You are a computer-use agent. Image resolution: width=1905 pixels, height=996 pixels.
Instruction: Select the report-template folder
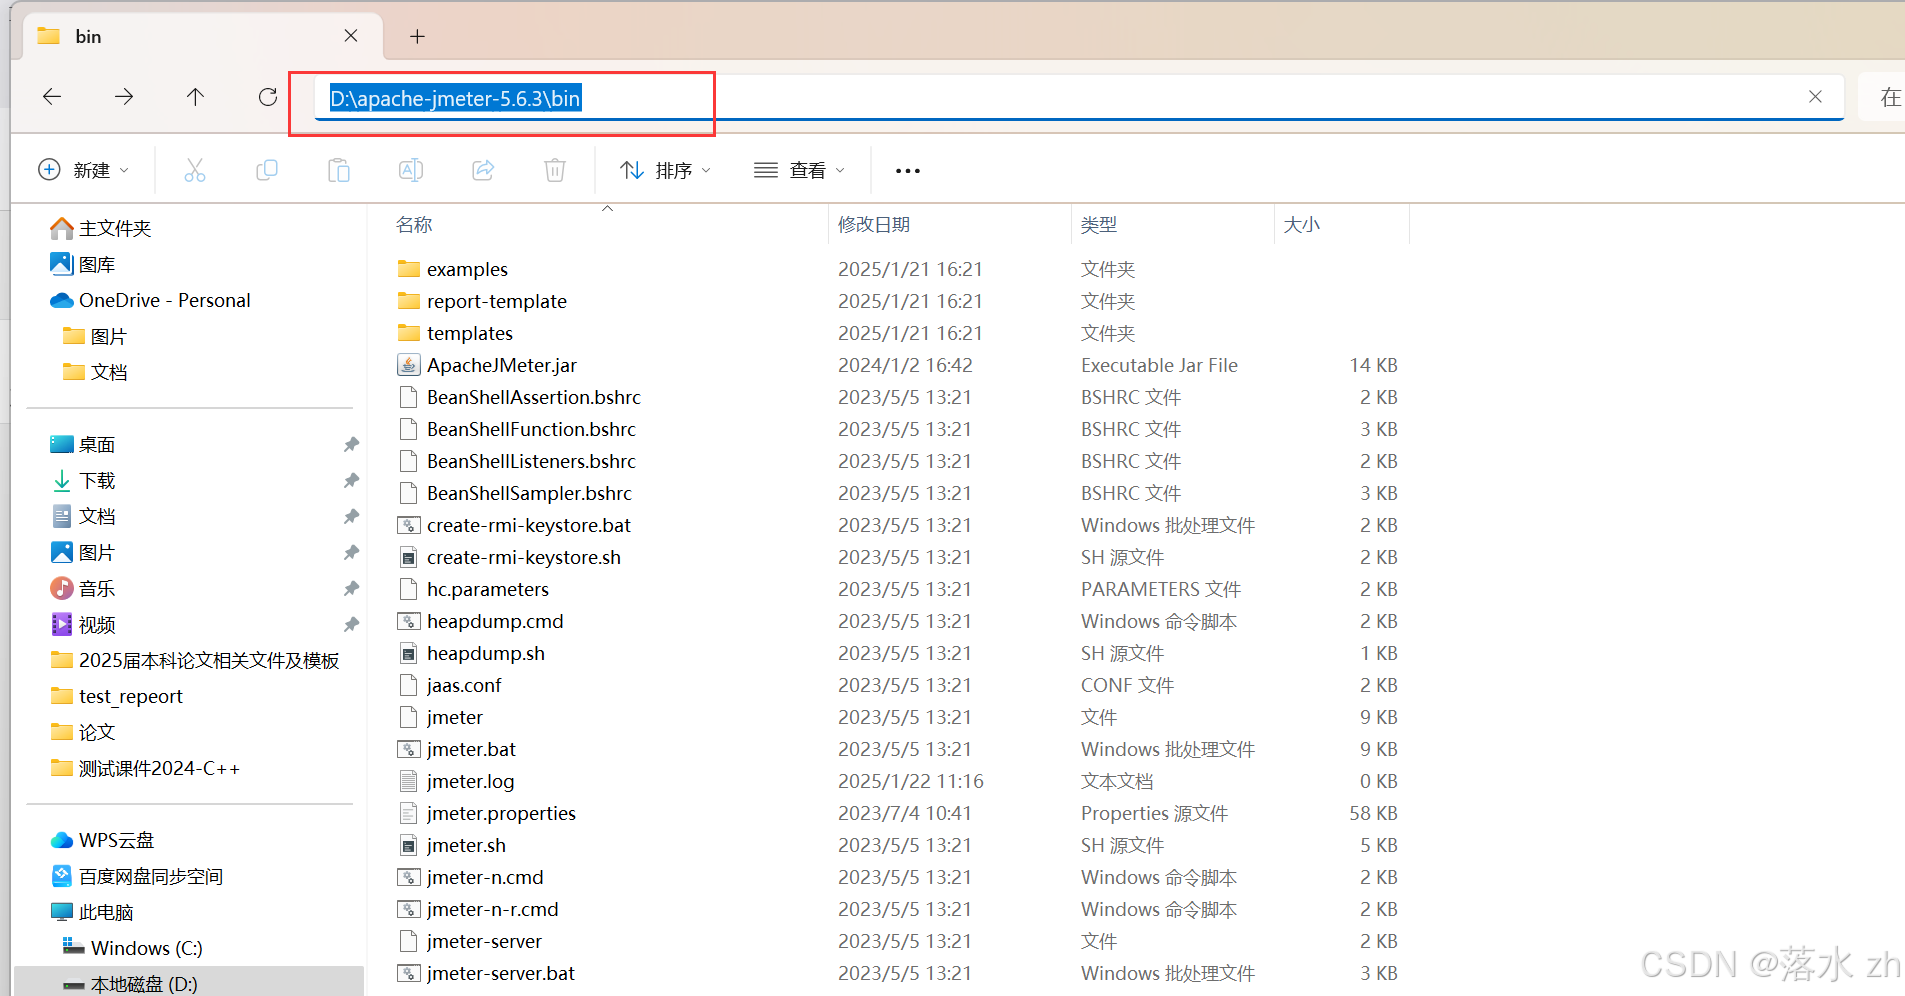[x=497, y=301]
